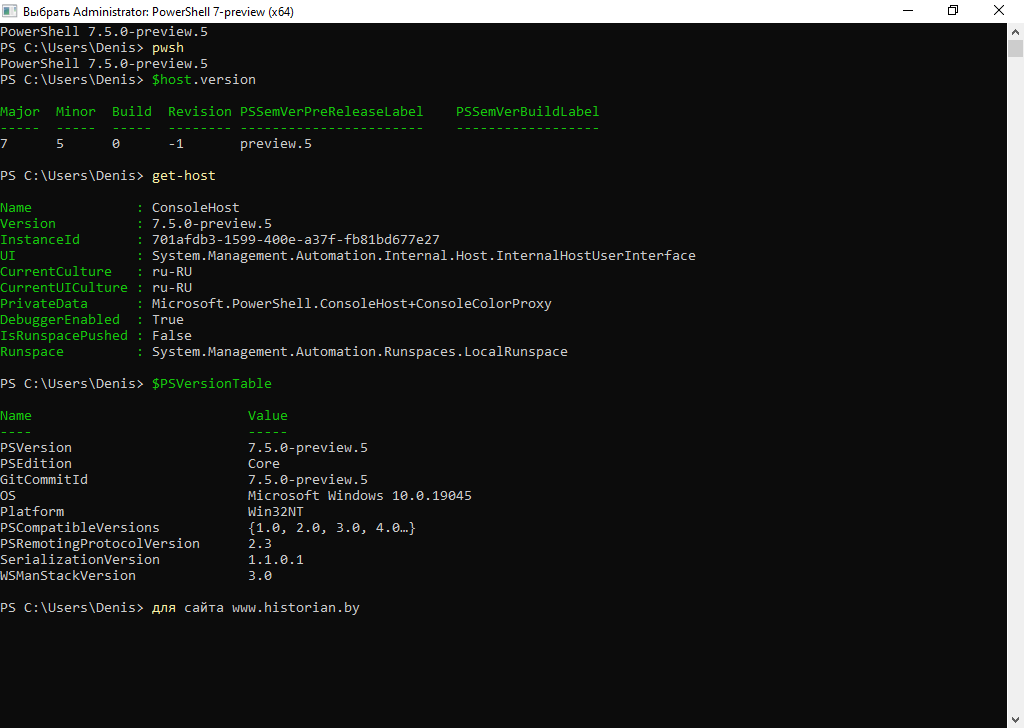Click the ConsoleHost name value
This screenshot has width=1024, height=728.
point(195,208)
